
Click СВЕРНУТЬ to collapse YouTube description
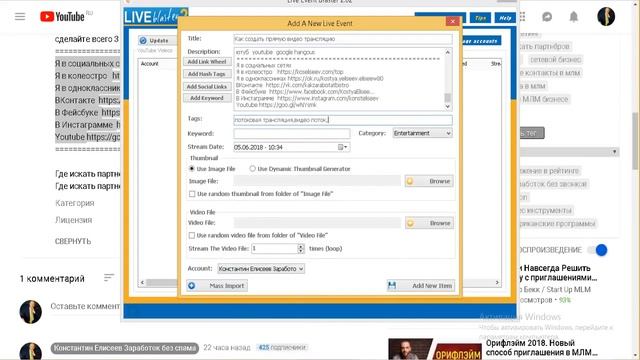73,241
